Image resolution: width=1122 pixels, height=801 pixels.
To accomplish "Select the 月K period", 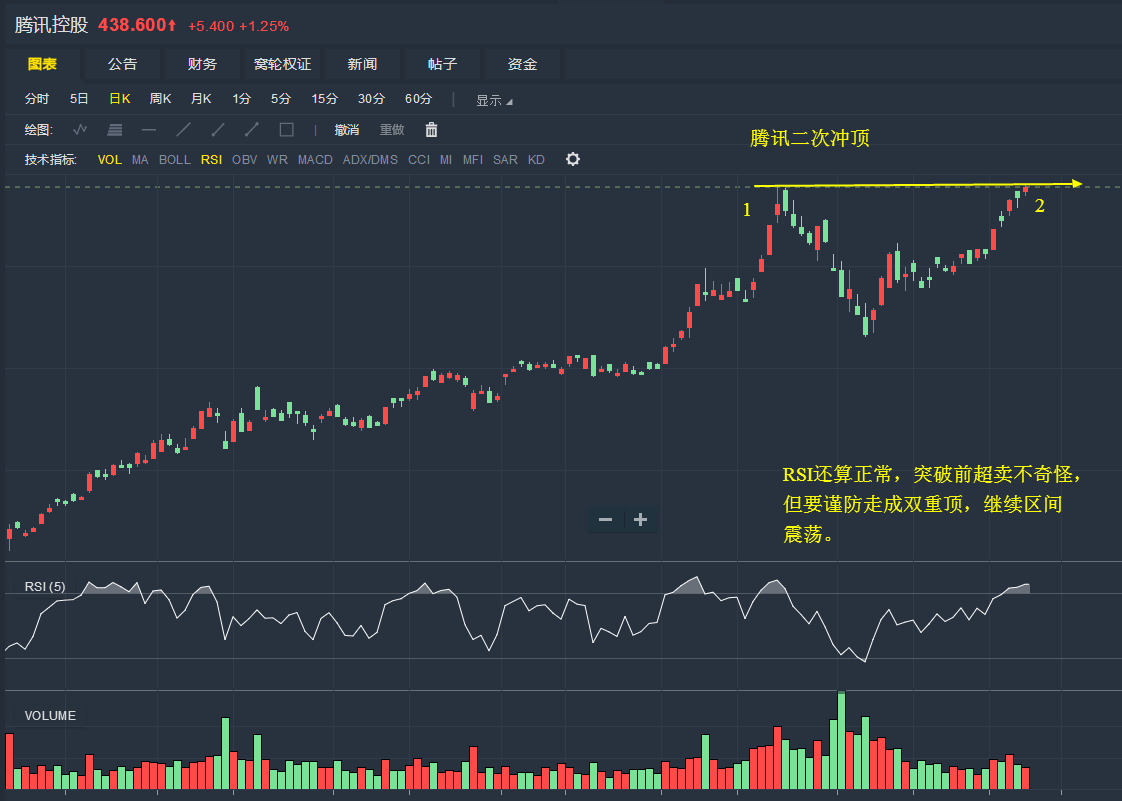I will (x=201, y=99).
